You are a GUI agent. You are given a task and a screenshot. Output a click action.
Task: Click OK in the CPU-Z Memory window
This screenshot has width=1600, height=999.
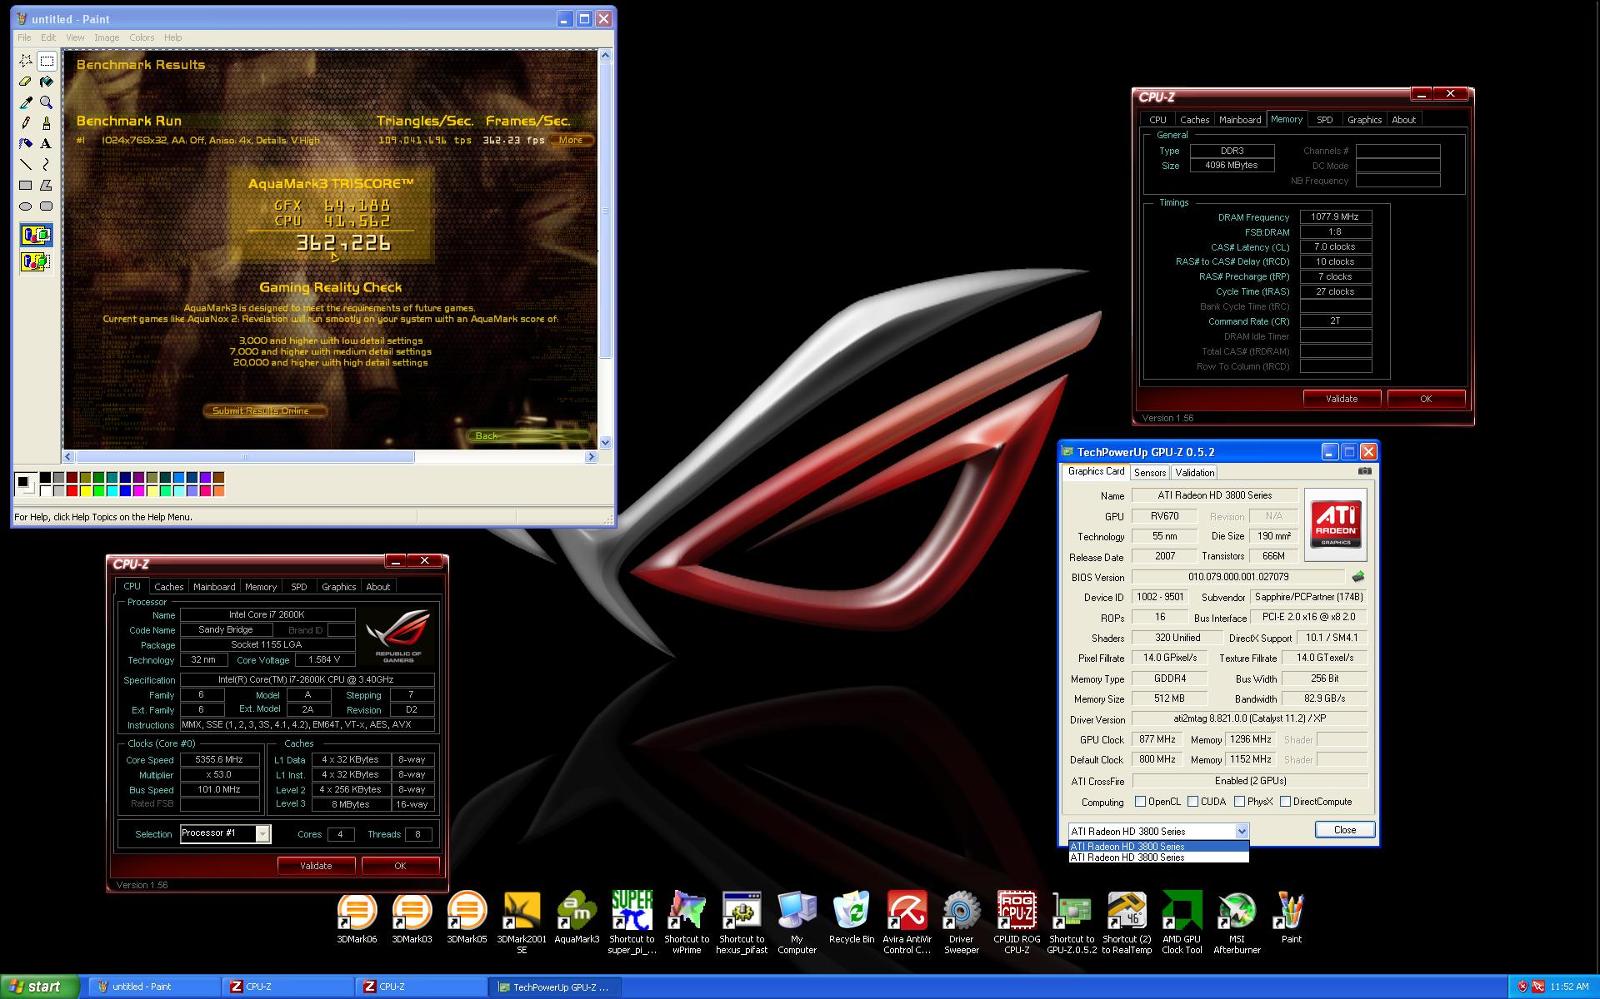coord(1426,399)
